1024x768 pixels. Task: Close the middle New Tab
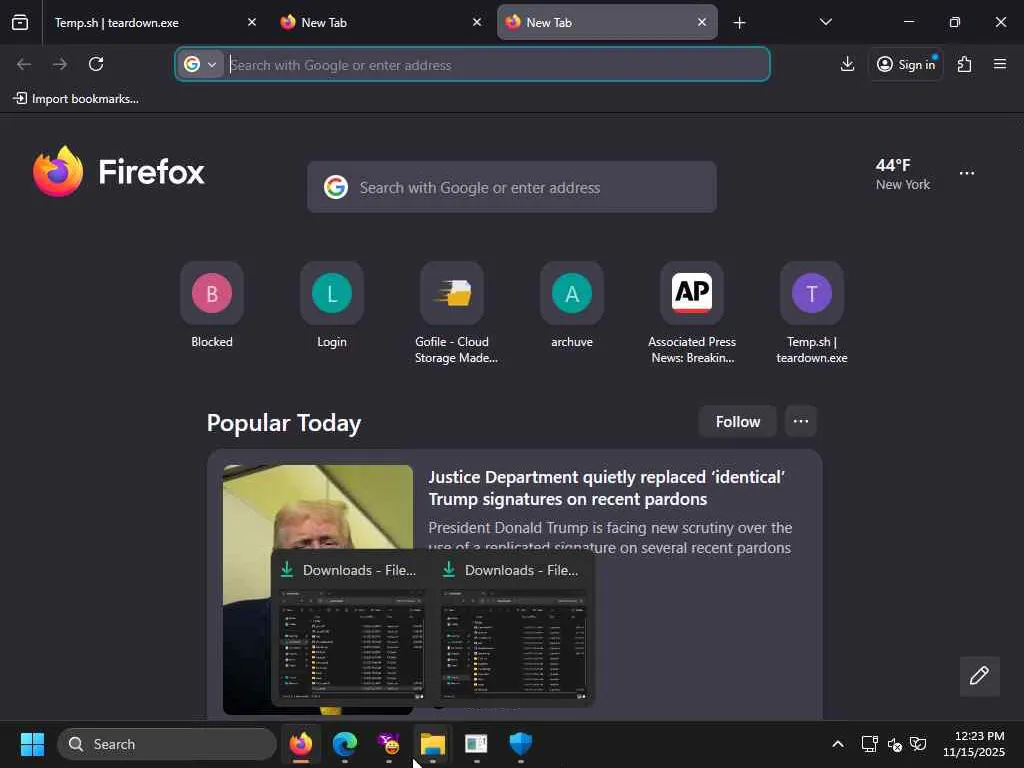coord(477,22)
